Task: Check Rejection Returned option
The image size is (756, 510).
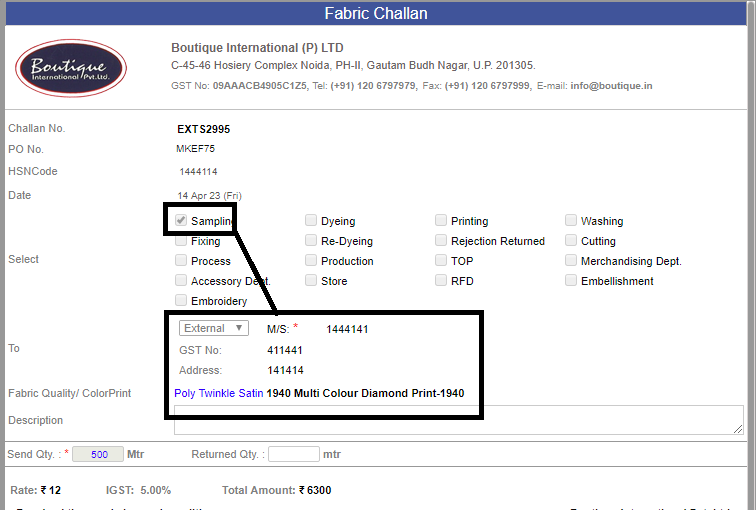Action: [x=441, y=240]
